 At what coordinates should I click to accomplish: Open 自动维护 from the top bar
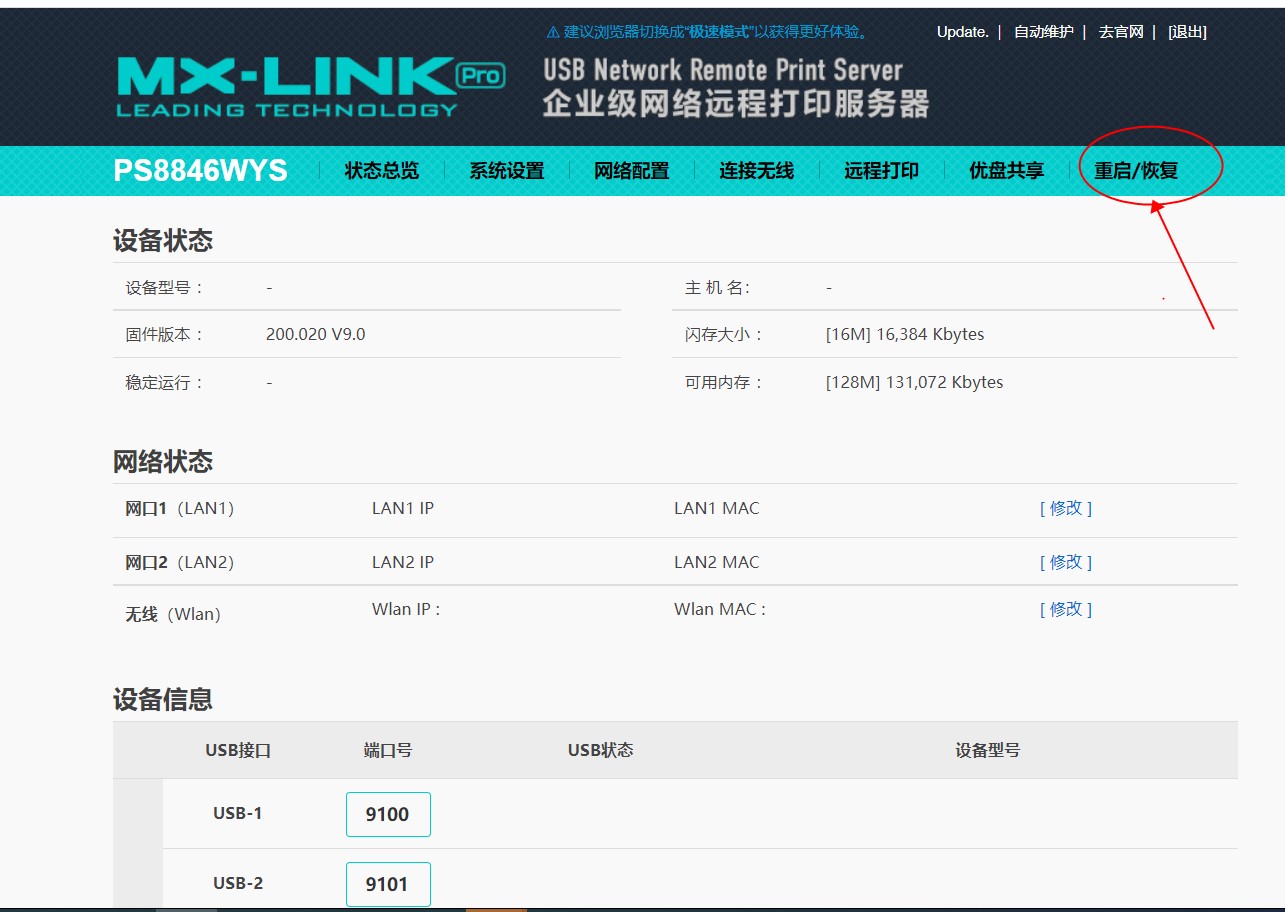[1043, 31]
